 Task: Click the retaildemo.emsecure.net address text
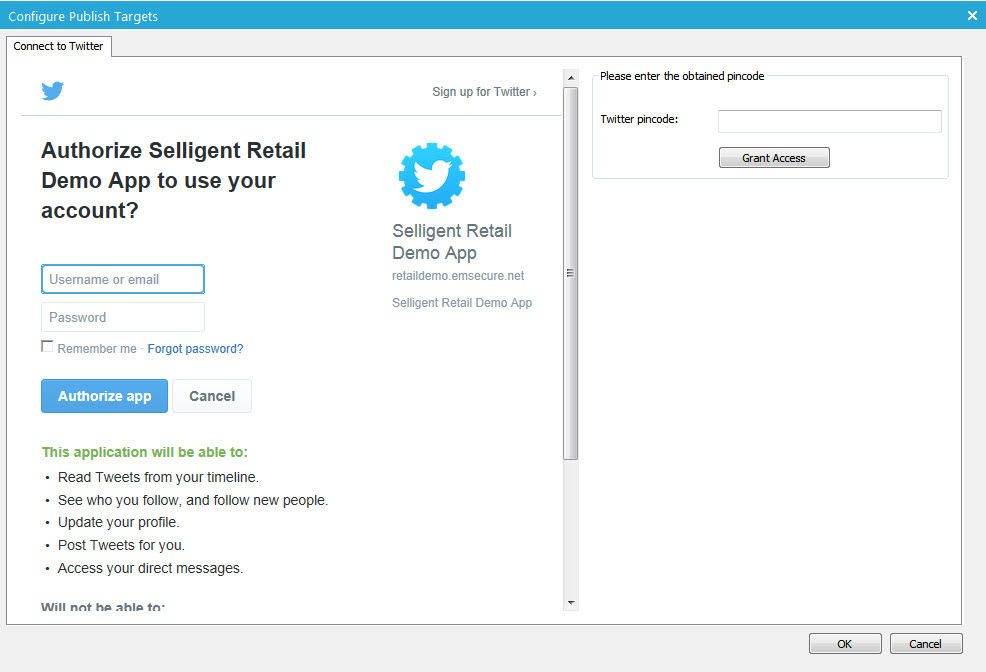[458, 276]
